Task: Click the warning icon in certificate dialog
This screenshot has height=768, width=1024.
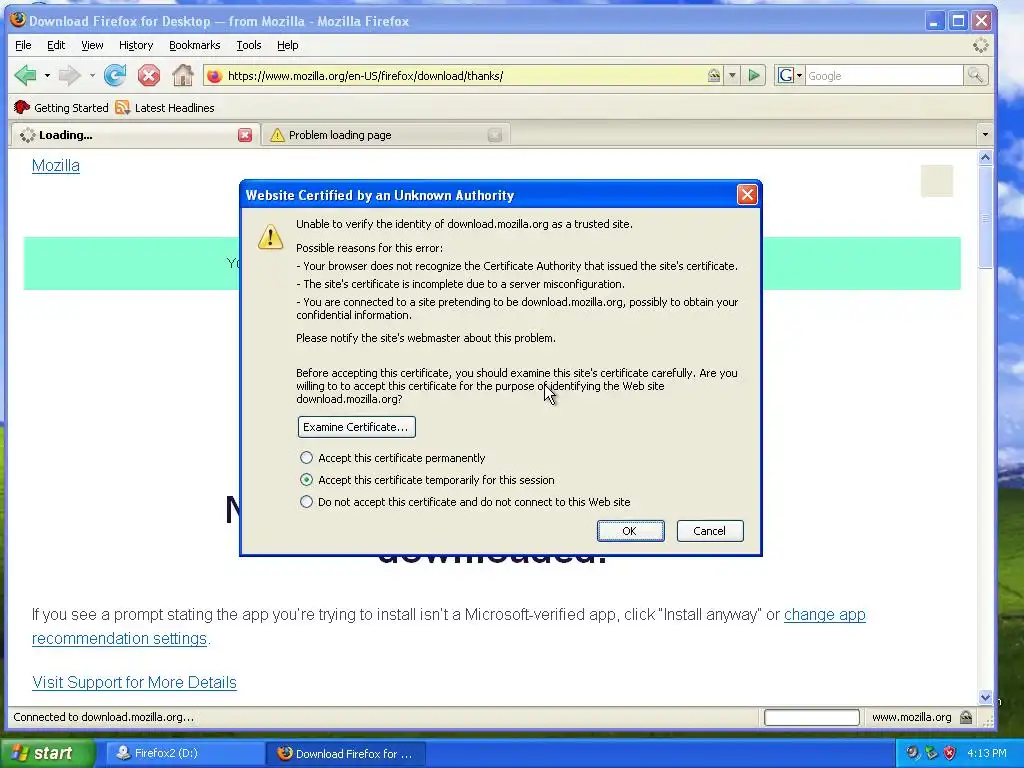Action: 270,236
